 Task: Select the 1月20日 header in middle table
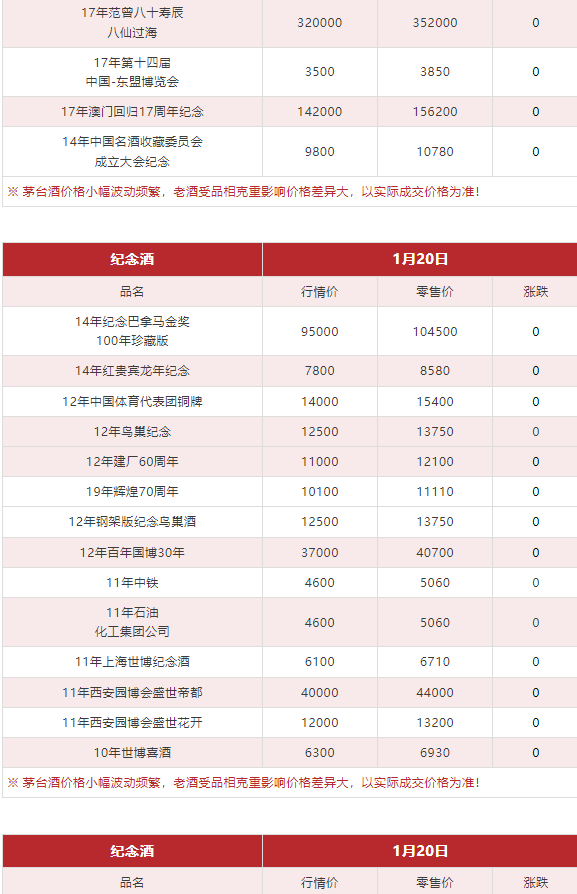(x=420, y=259)
